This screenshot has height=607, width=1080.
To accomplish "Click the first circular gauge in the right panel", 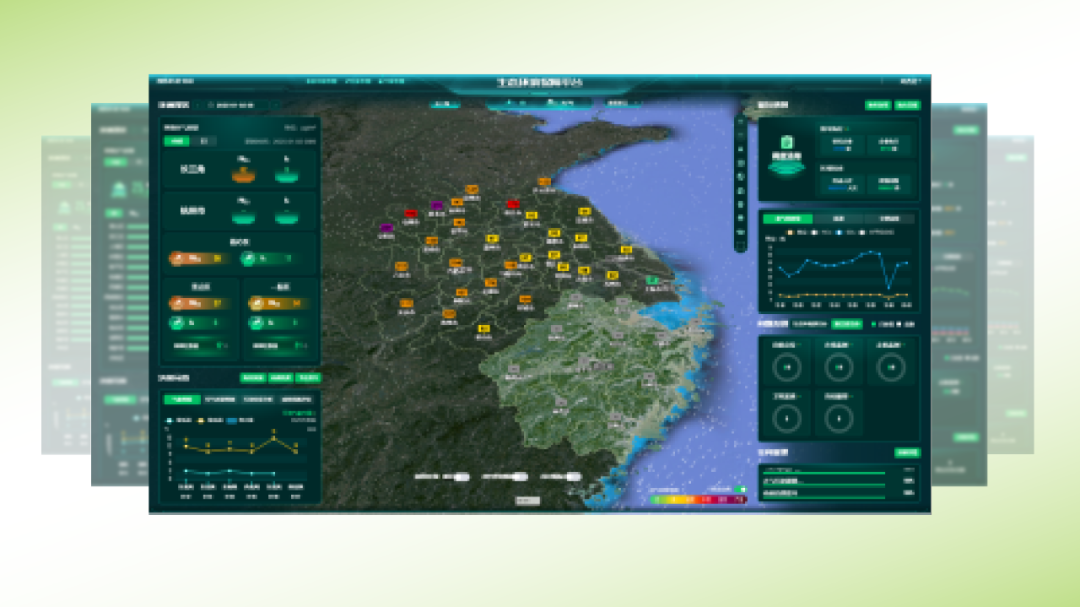I will point(787,367).
